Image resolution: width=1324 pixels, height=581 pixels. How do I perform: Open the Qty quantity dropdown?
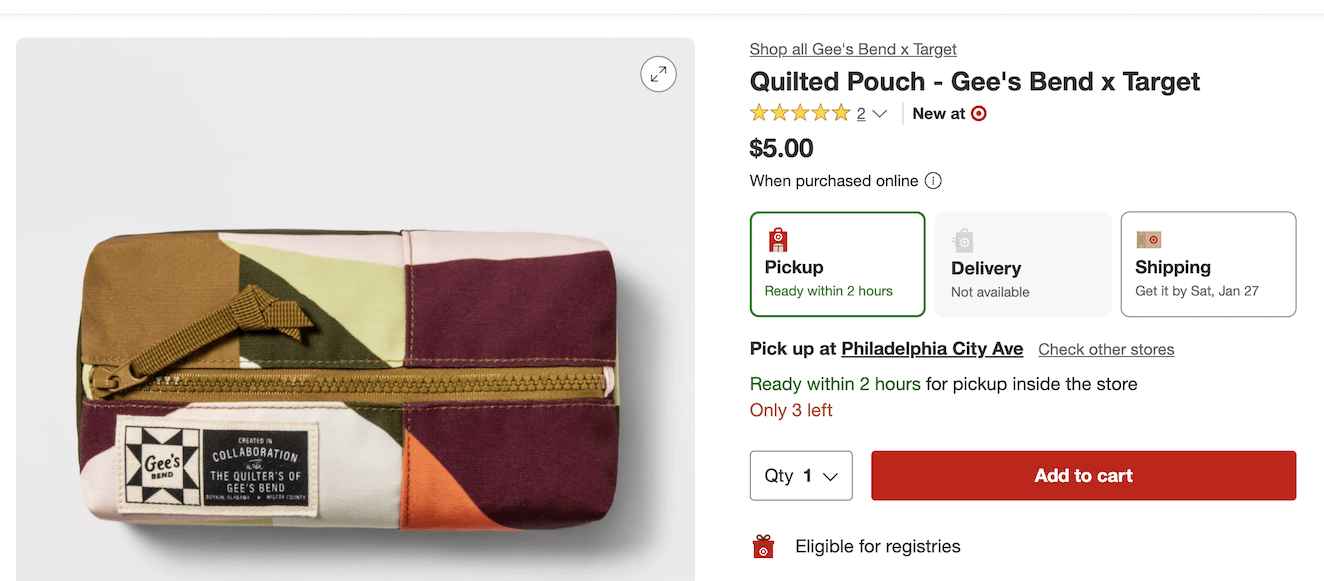coord(801,476)
